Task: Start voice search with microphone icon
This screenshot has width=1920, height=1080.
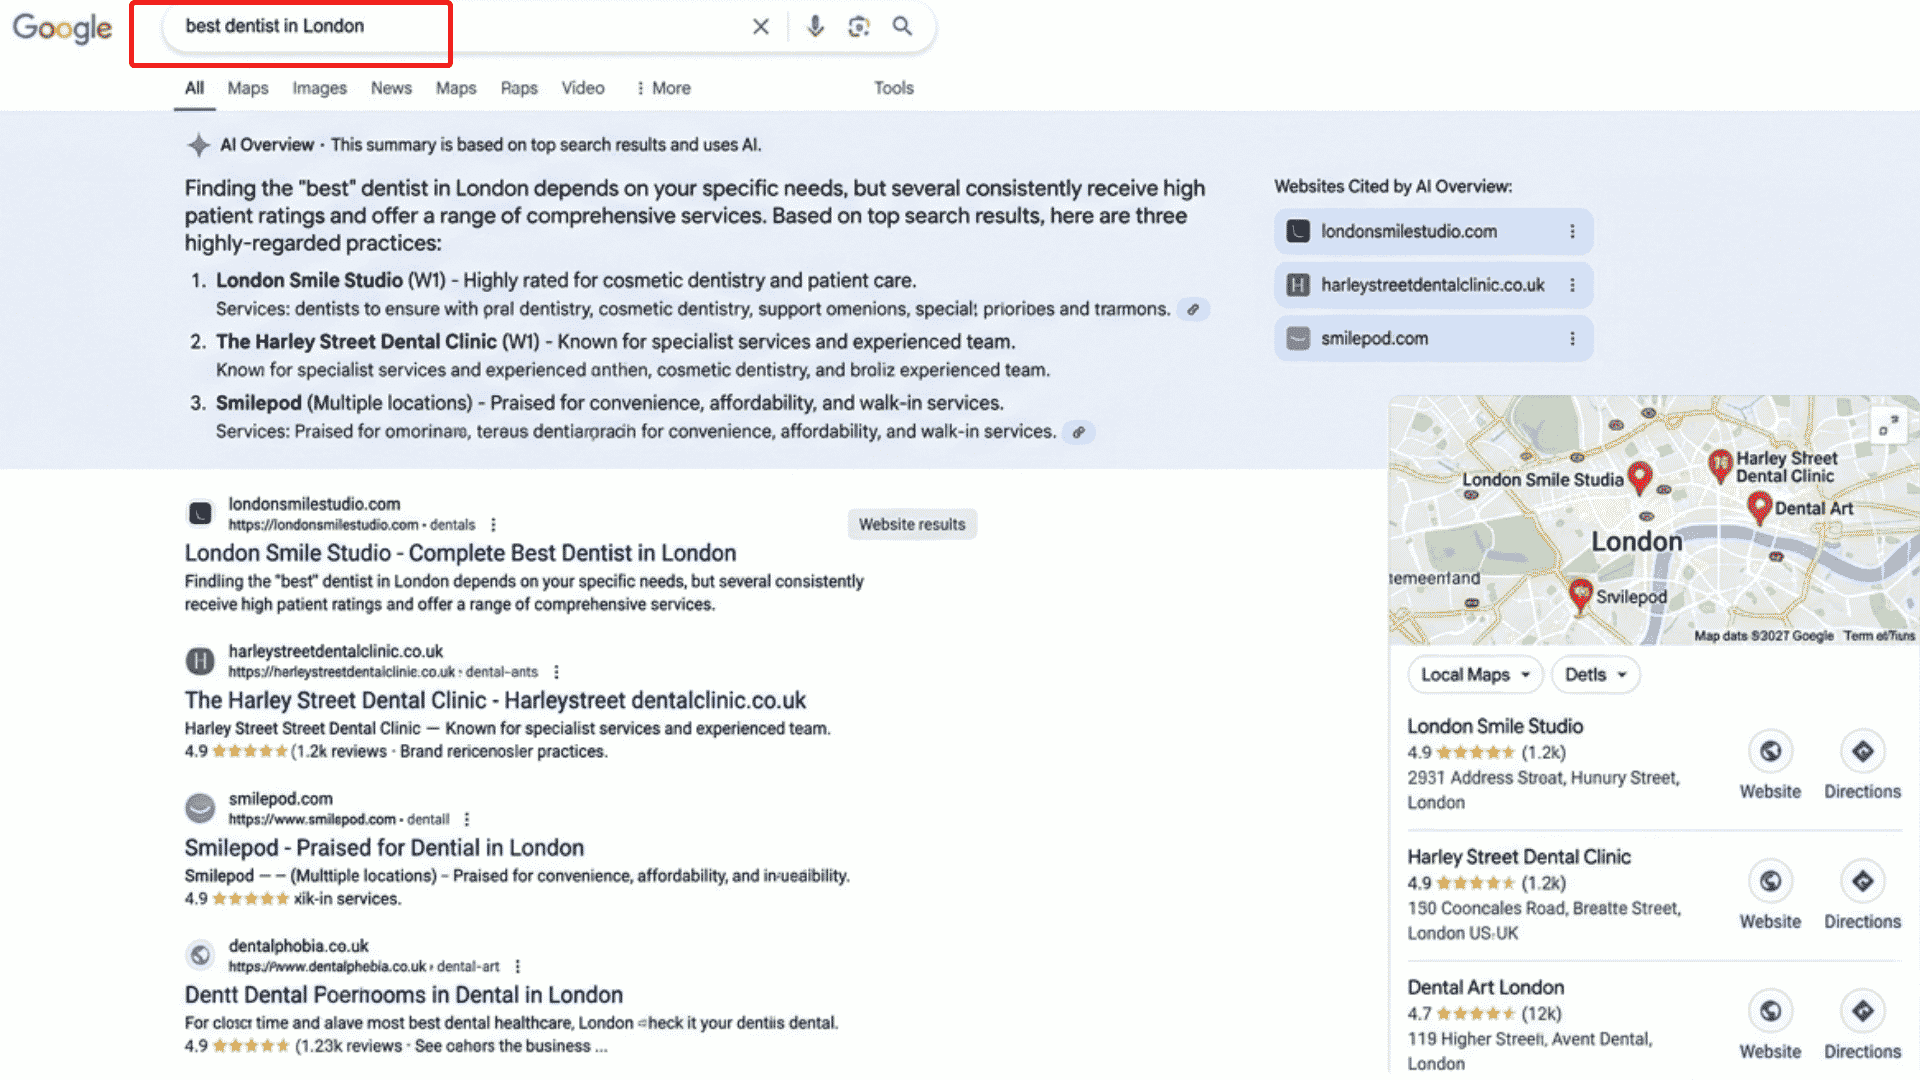Action: pyautogui.click(x=815, y=27)
